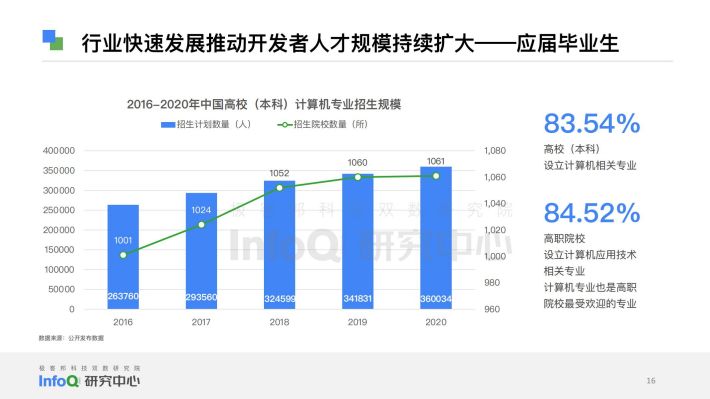Click the chart title 2016–2020年中国高校计算机专业招生规模
The width and height of the screenshot is (710, 399).
tap(264, 105)
